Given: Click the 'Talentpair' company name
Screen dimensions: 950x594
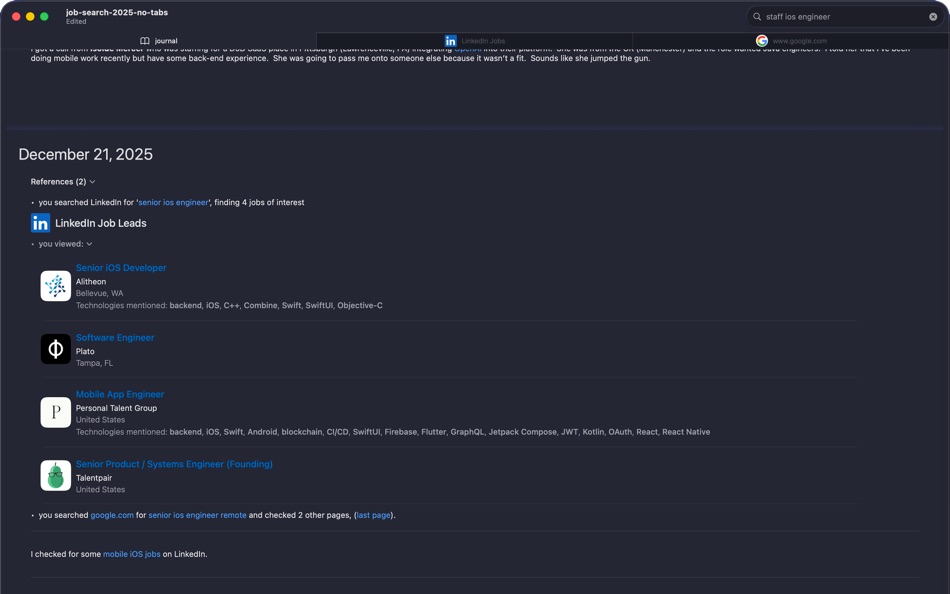Looking at the screenshot, I should coord(94,478).
